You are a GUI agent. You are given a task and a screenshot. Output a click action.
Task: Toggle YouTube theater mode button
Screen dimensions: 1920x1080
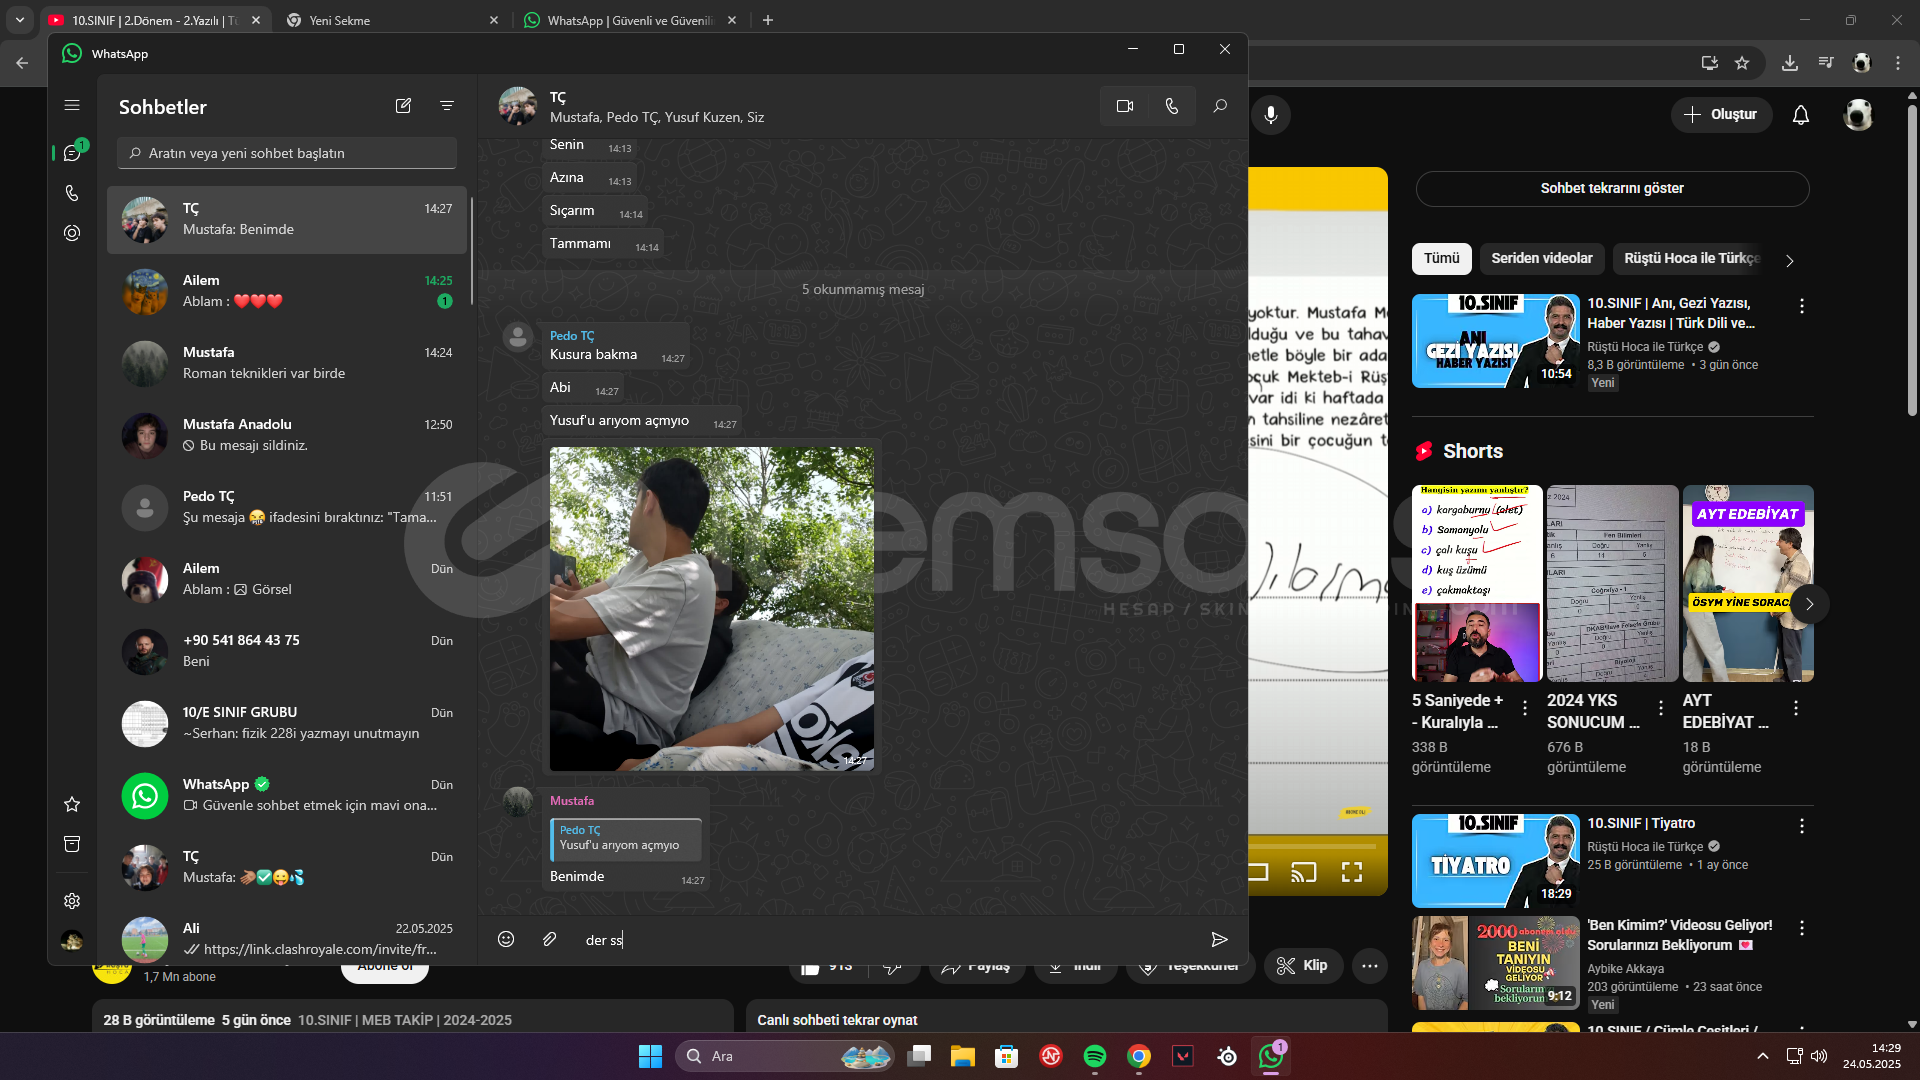(x=1257, y=872)
